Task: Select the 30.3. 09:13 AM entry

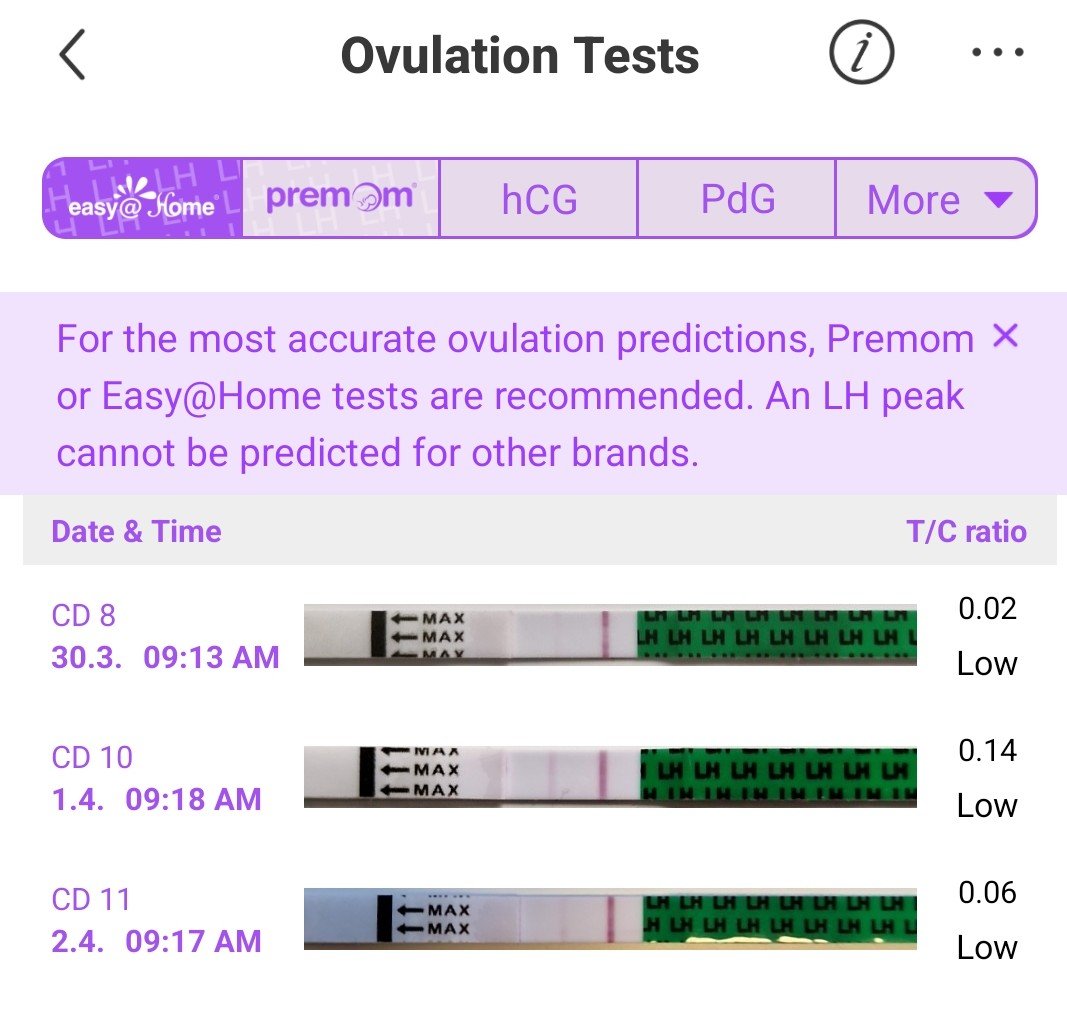Action: [165, 657]
